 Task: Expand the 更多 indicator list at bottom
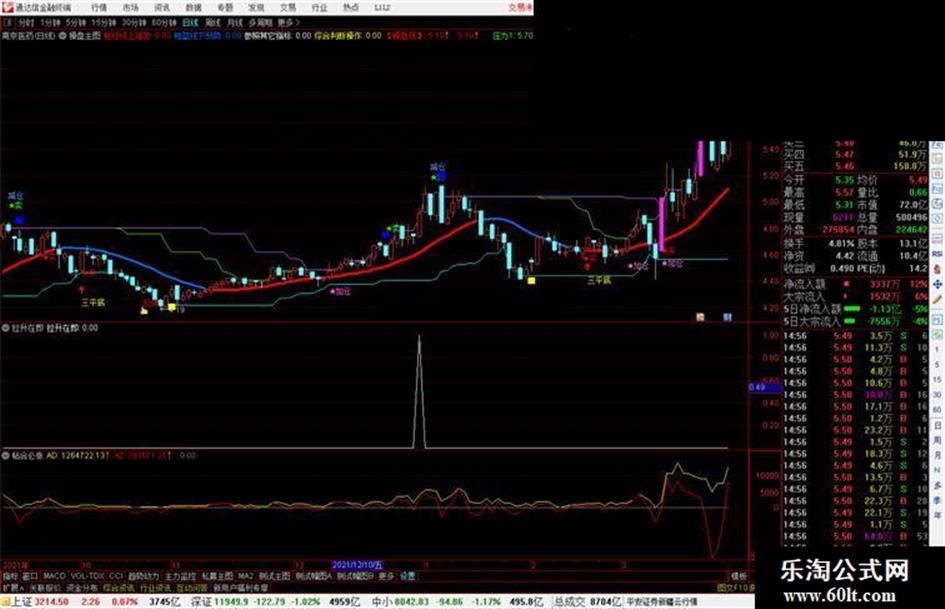point(386,576)
